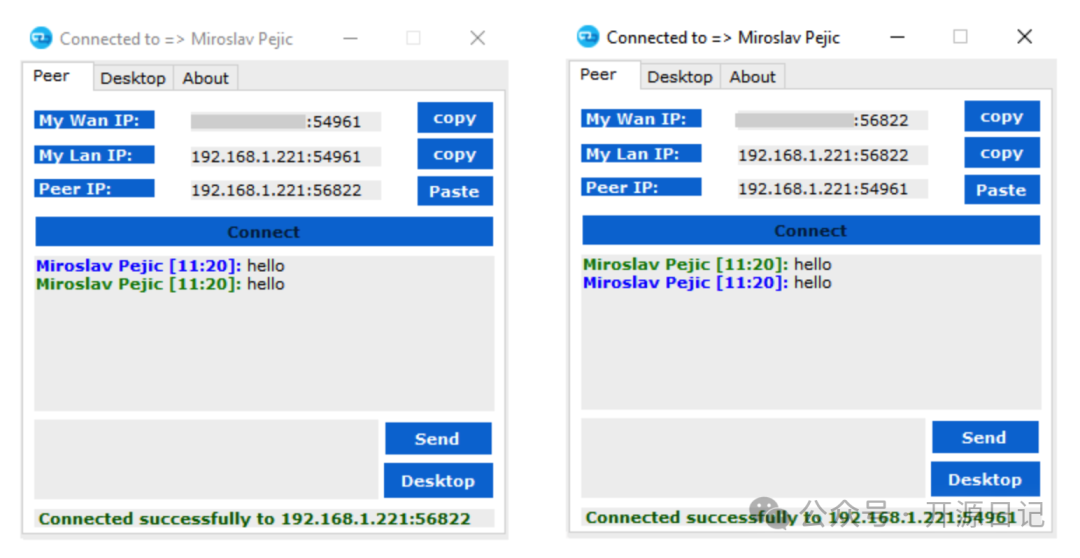The height and width of the screenshot is (558, 1080).
Task: Focus message input box in left window
Action: pyautogui.click(x=206, y=459)
